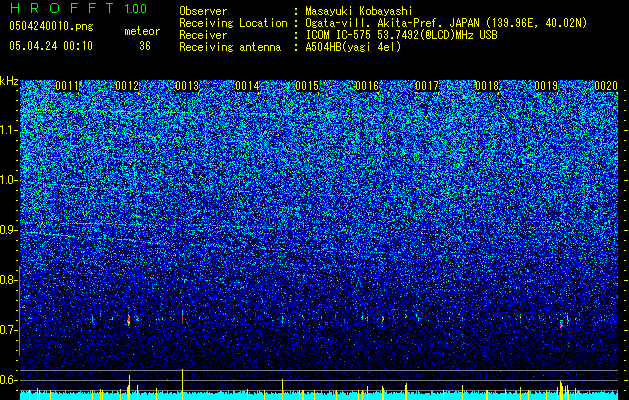The height and width of the screenshot is (400, 629).
Task: Select the filename 0504240010.png
Action: coord(51,26)
